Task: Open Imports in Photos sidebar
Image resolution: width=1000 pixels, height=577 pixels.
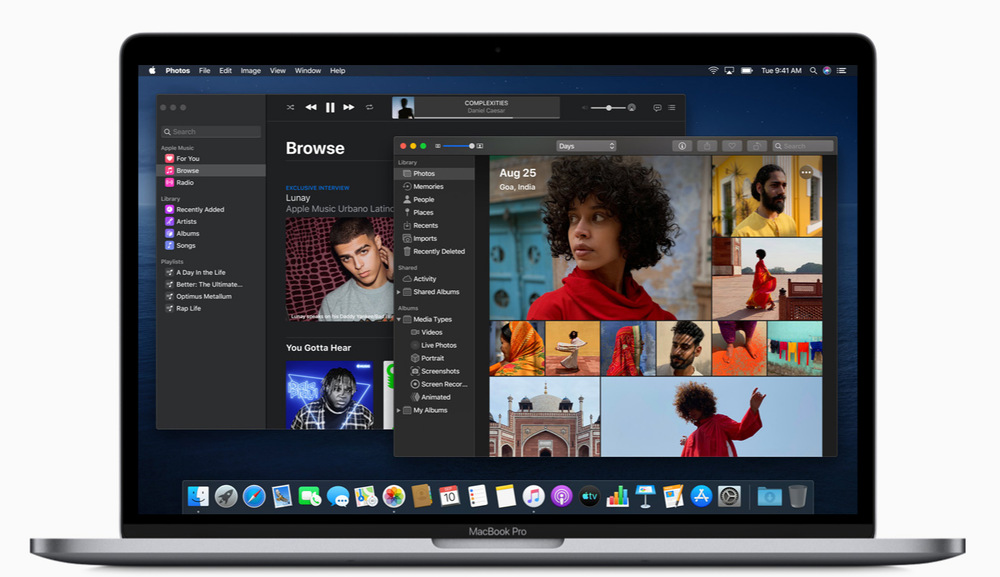Action: coord(435,238)
